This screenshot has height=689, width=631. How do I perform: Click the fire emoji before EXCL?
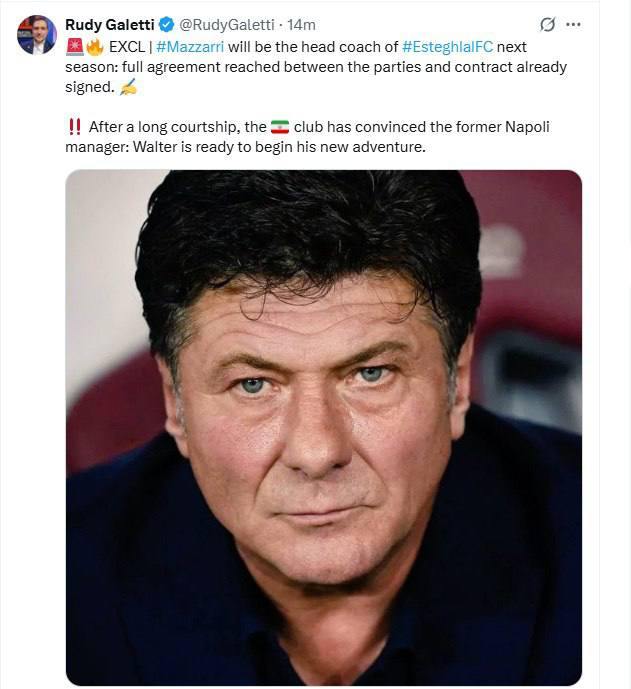point(95,47)
